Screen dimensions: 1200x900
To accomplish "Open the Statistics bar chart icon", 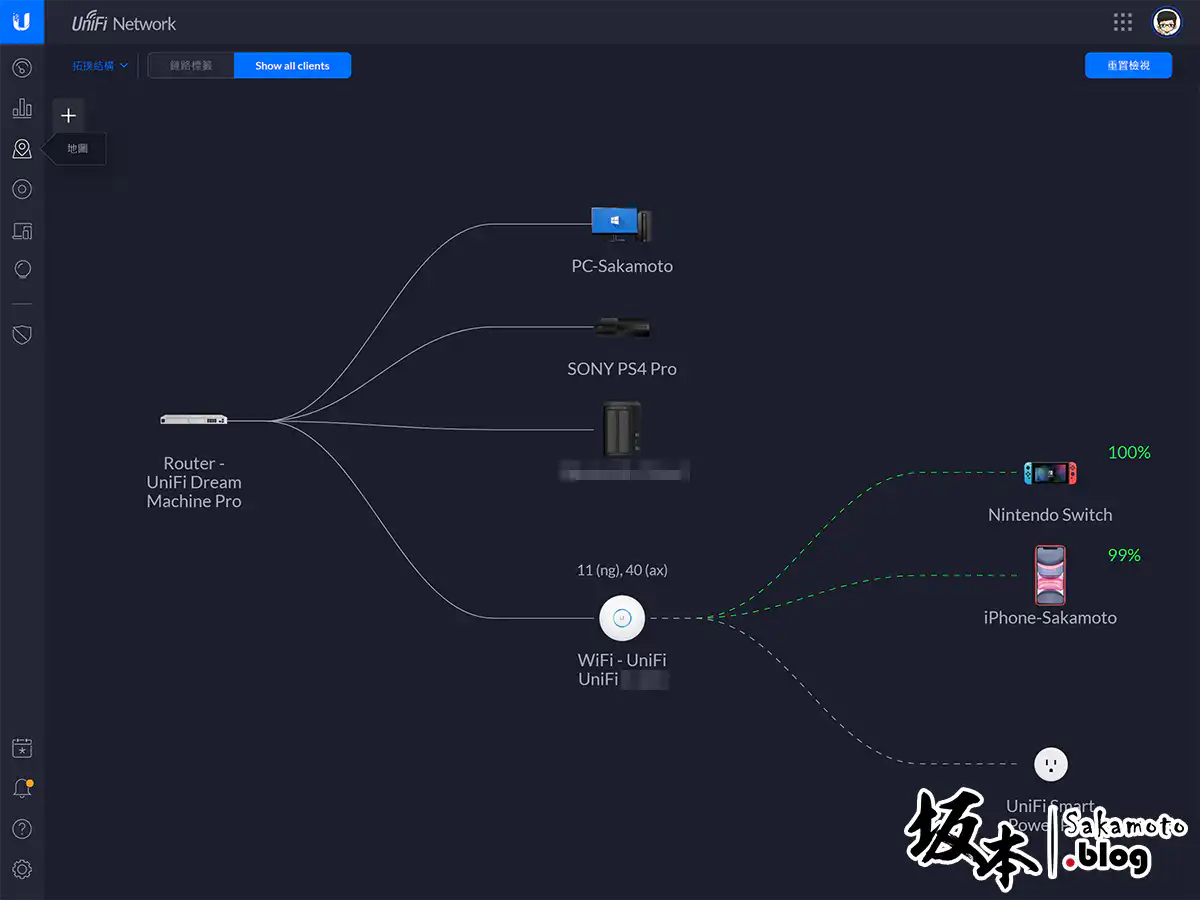I will pyautogui.click(x=22, y=109).
